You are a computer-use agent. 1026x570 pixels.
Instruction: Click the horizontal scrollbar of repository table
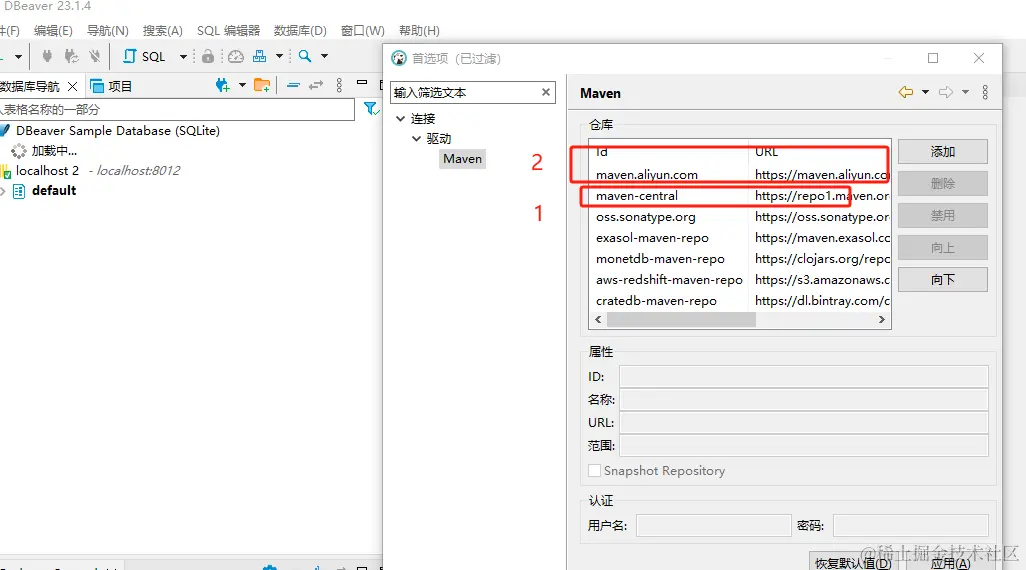[x=681, y=319]
